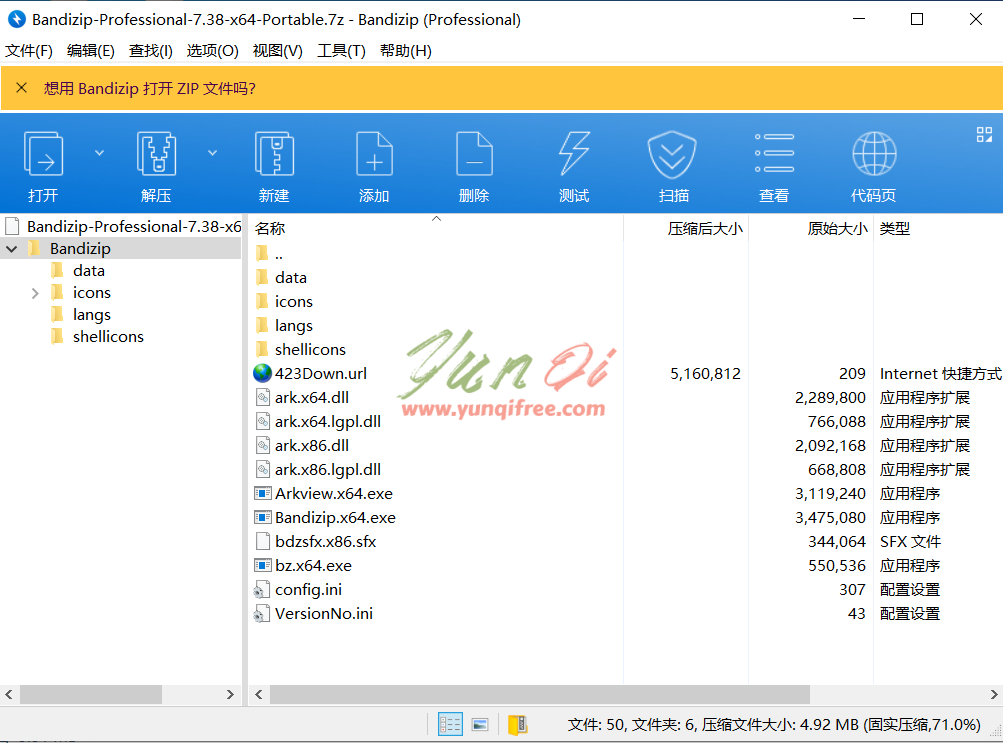The image size is (1003, 743).
Task: Select ark.x86.dll in file list
Action: coord(312,446)
